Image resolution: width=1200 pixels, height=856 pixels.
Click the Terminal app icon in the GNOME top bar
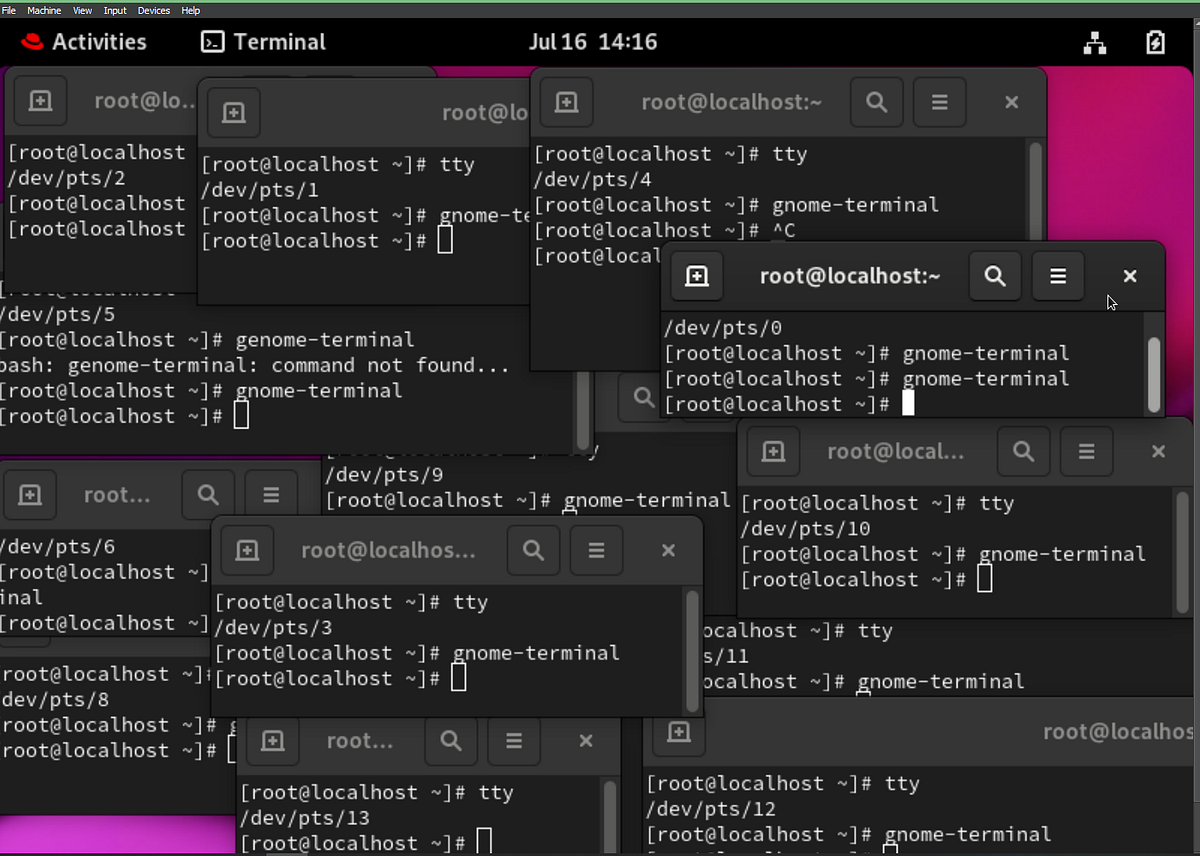coord(213,42)
